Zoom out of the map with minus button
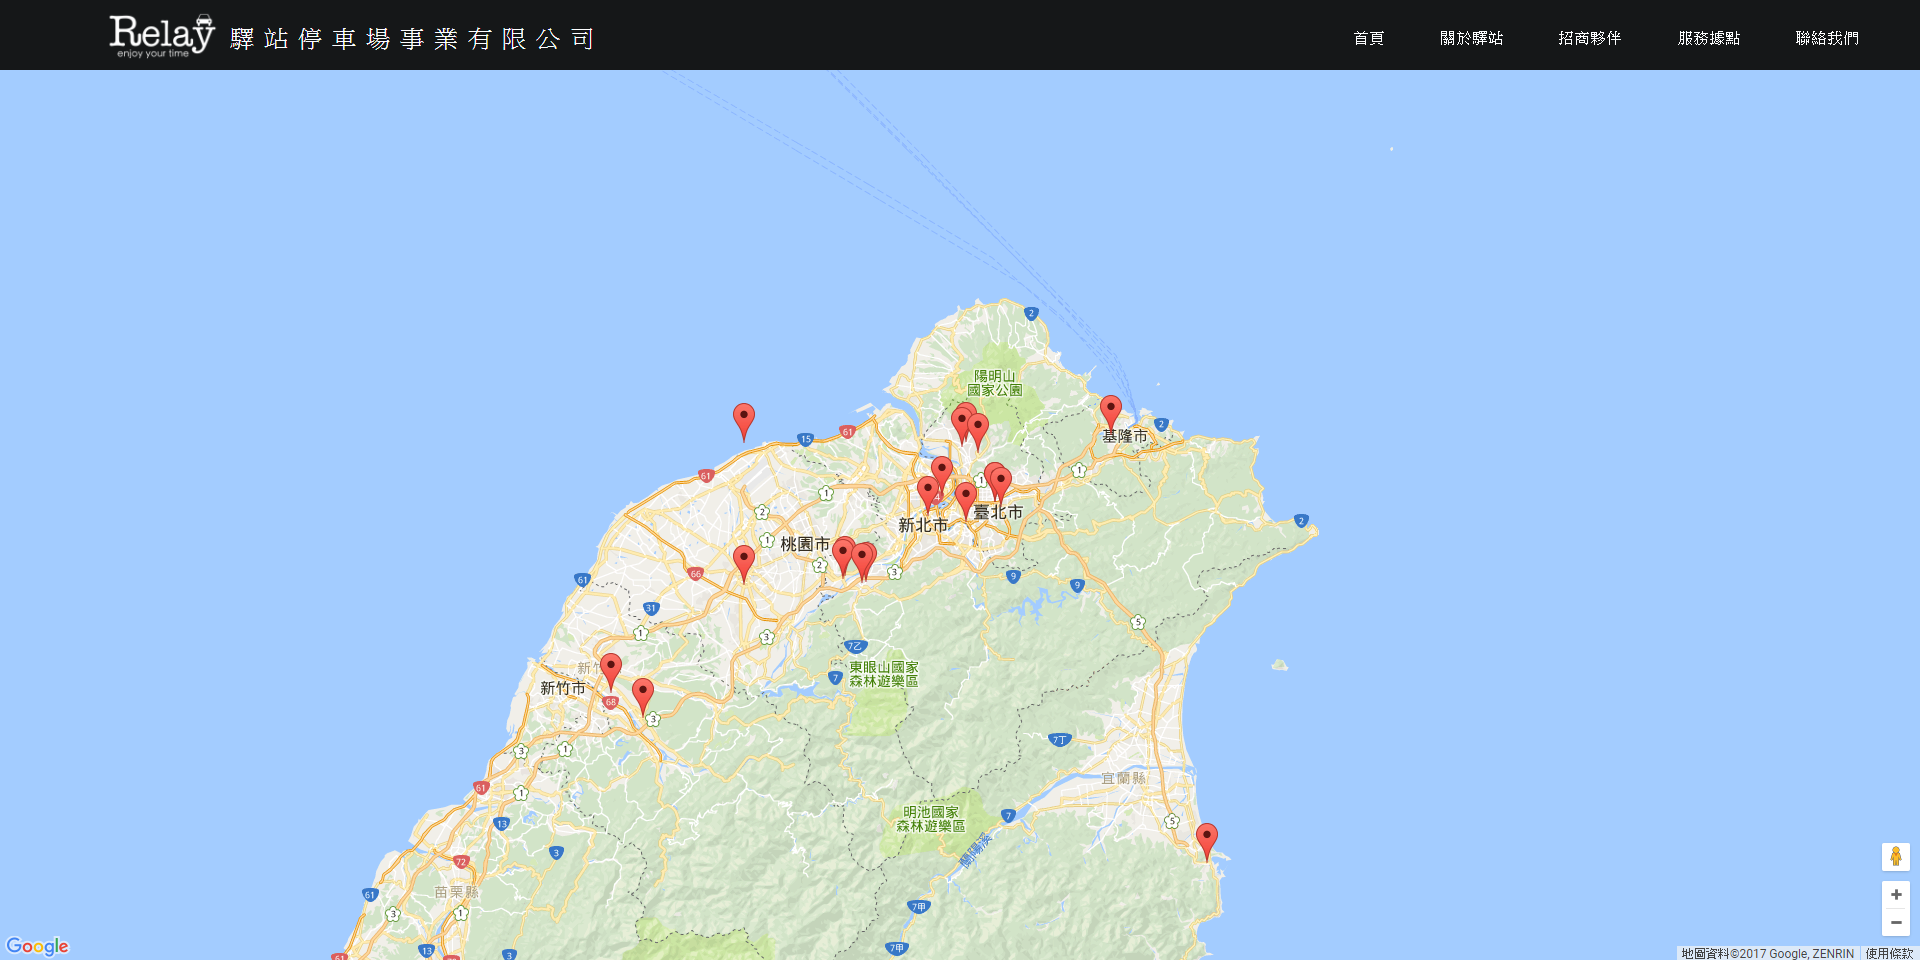This screenshot has height=960, width=1920. pos(1895,922)
